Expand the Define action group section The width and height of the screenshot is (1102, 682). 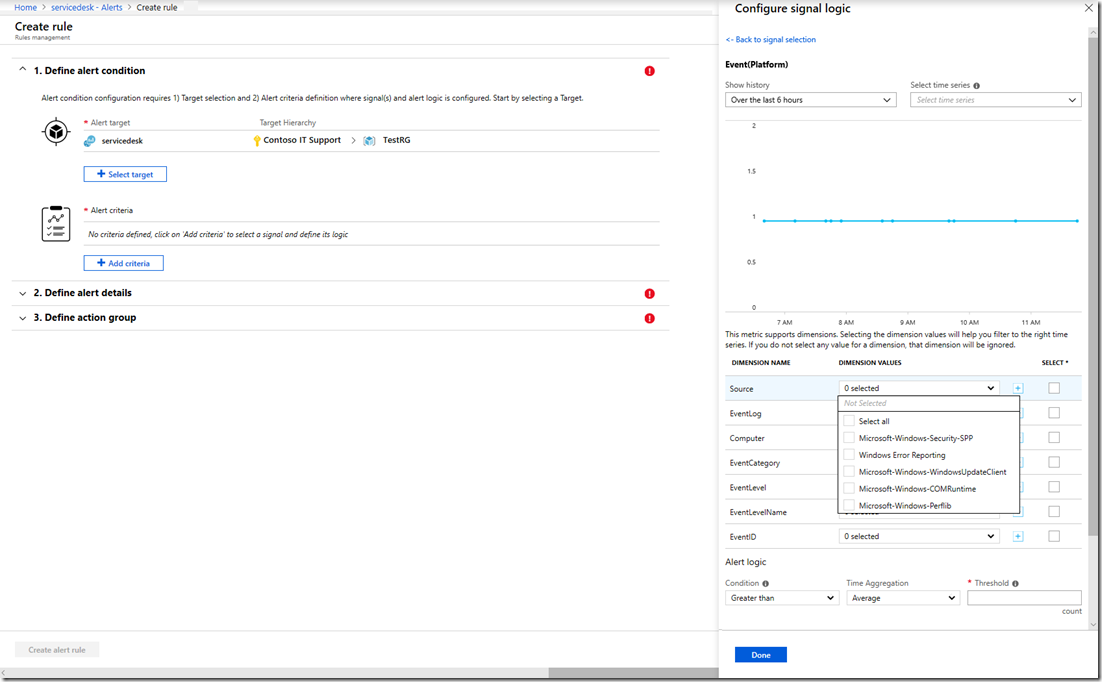22,318
